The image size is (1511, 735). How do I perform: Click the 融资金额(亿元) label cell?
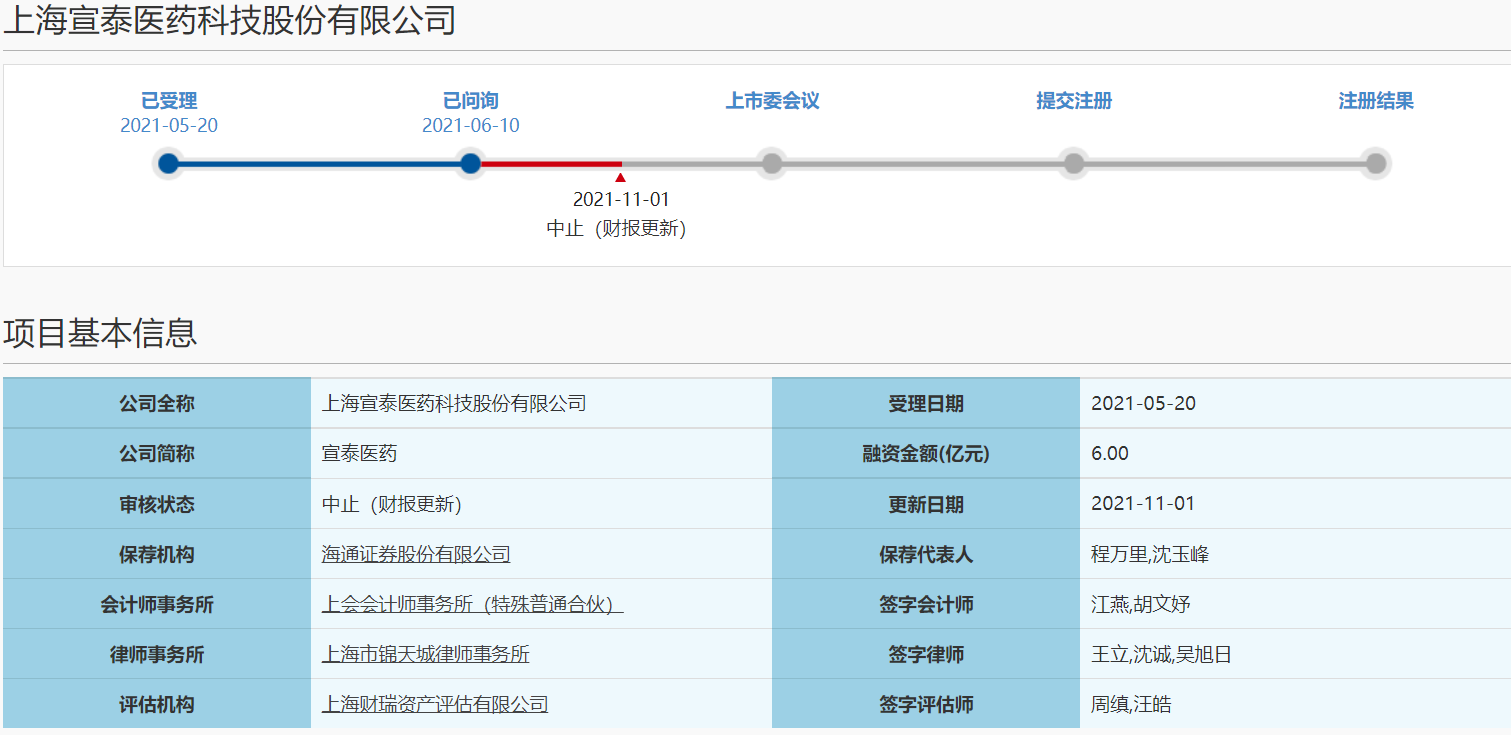point(926,454)
